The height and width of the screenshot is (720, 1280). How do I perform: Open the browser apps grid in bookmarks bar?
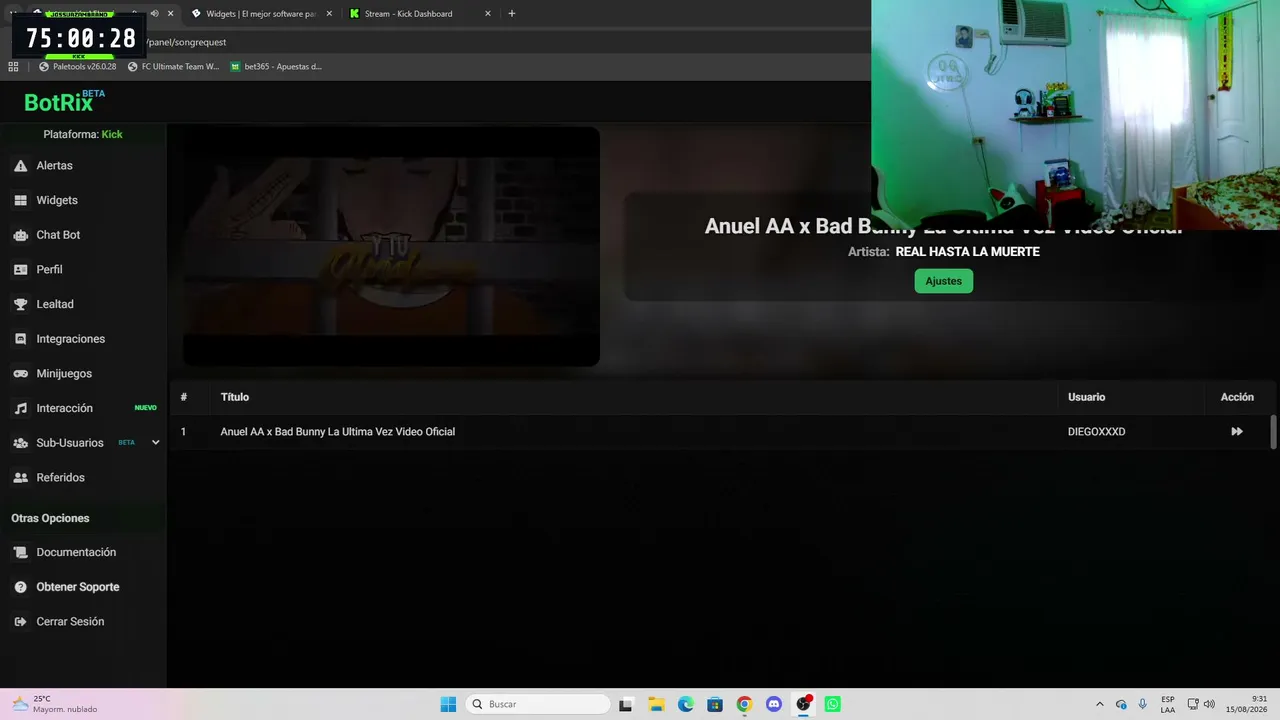click(13, 67)
